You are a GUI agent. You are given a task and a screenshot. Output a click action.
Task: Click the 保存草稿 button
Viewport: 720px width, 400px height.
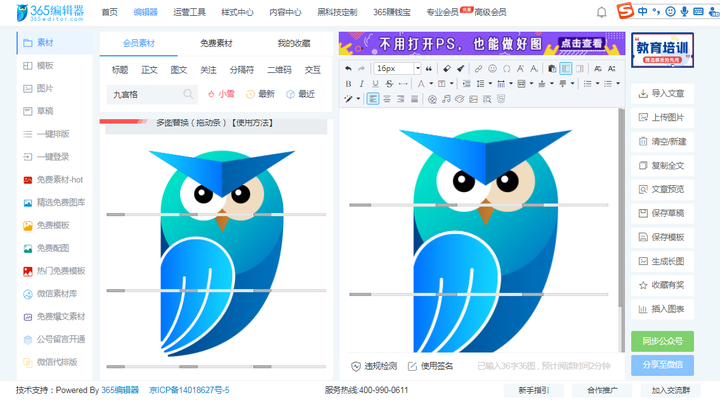[x=662, y=213]
